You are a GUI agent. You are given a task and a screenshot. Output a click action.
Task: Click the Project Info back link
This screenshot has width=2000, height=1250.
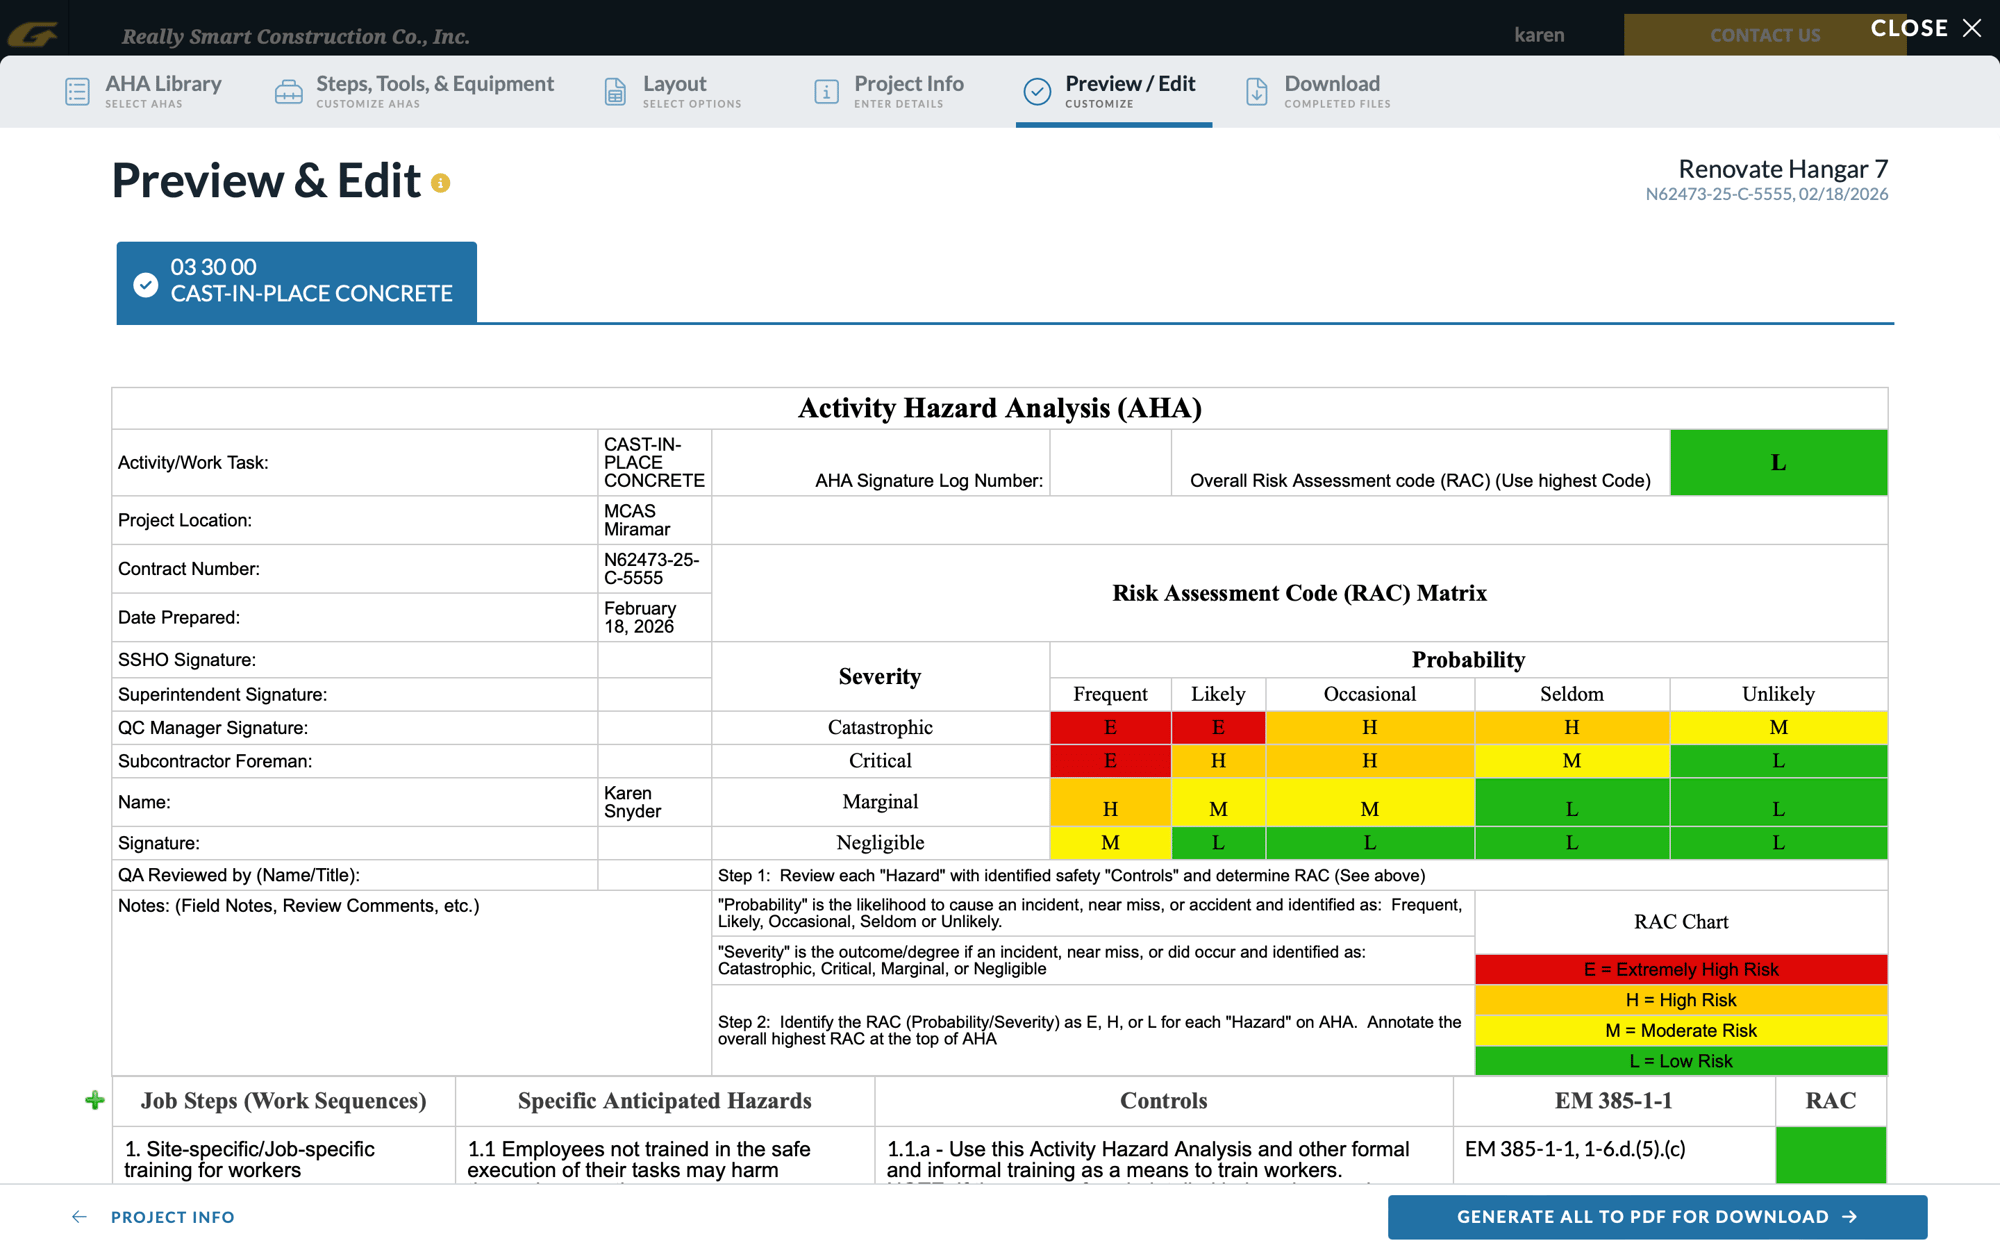coord(172,1217)
